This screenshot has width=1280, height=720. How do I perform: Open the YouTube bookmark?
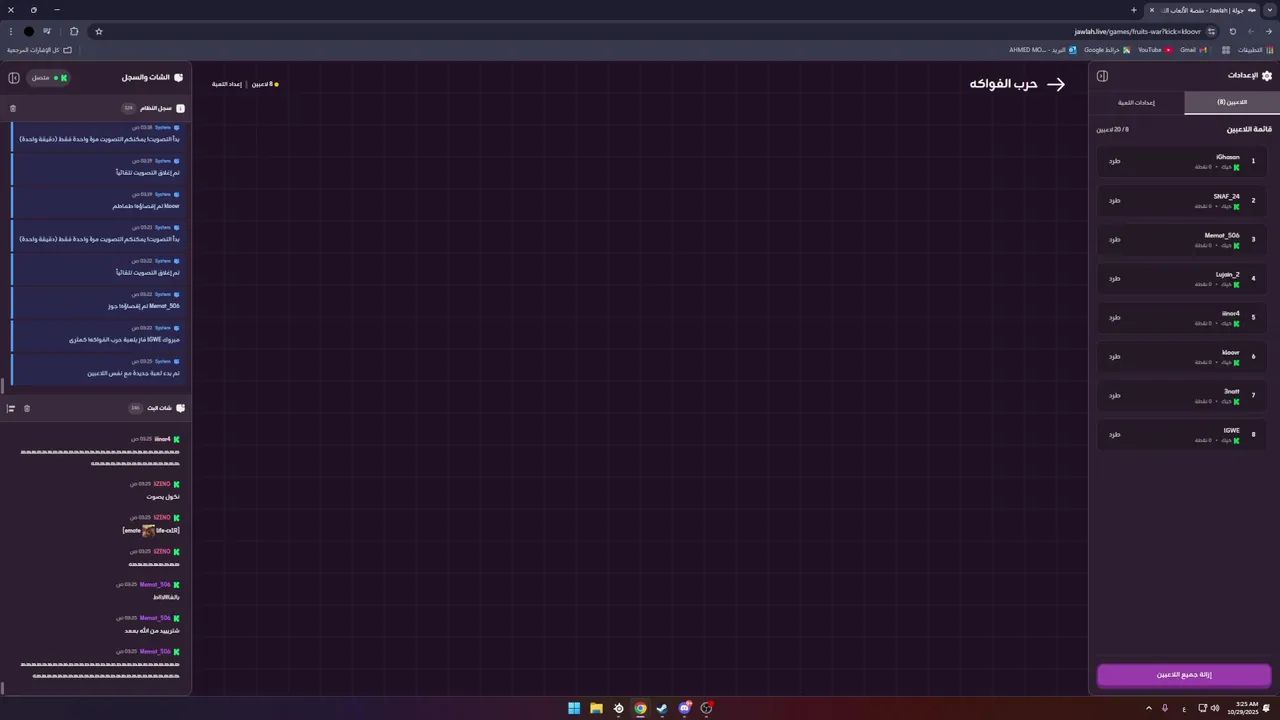click(x=1155, y=49)
